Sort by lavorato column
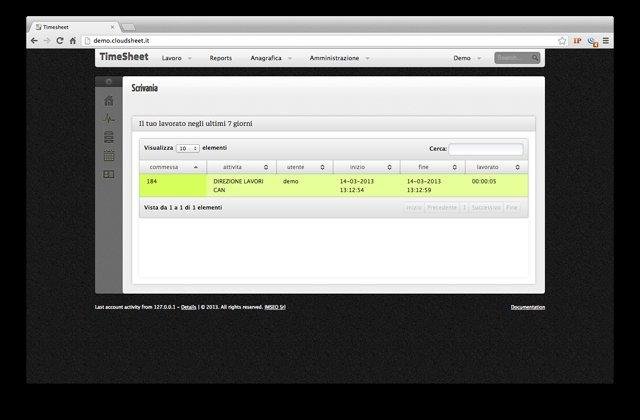The image size is (640, 420). click(x=497, y=167)
